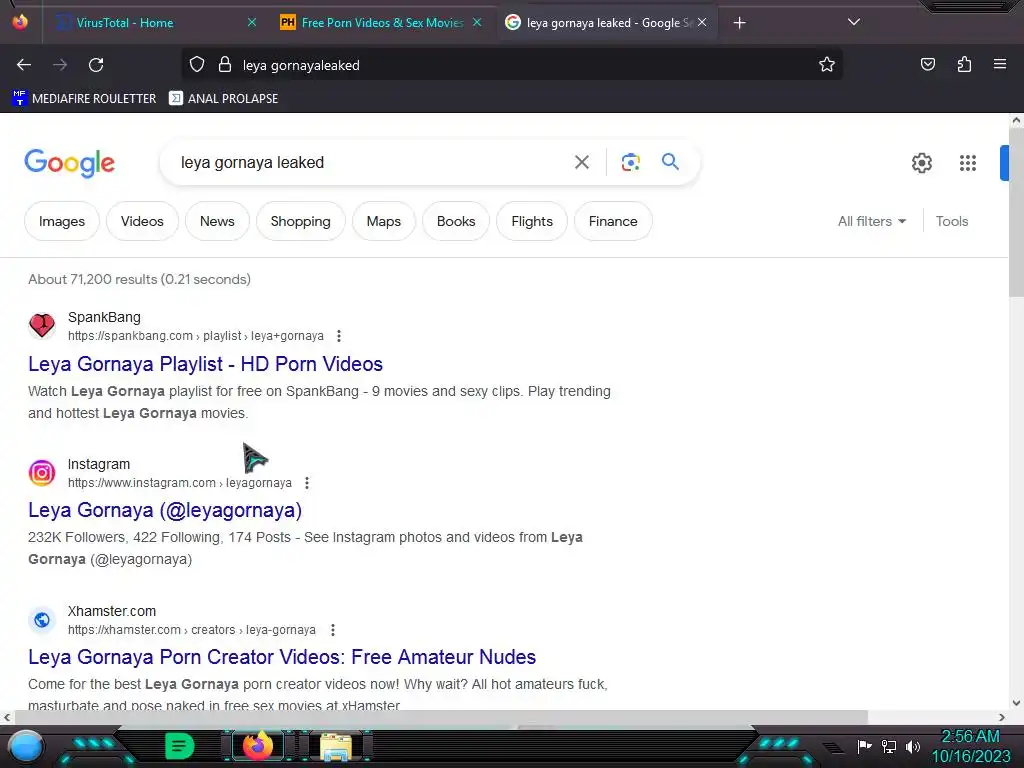Filter results by Flights
1024x768 pixels.
(532, 221)
